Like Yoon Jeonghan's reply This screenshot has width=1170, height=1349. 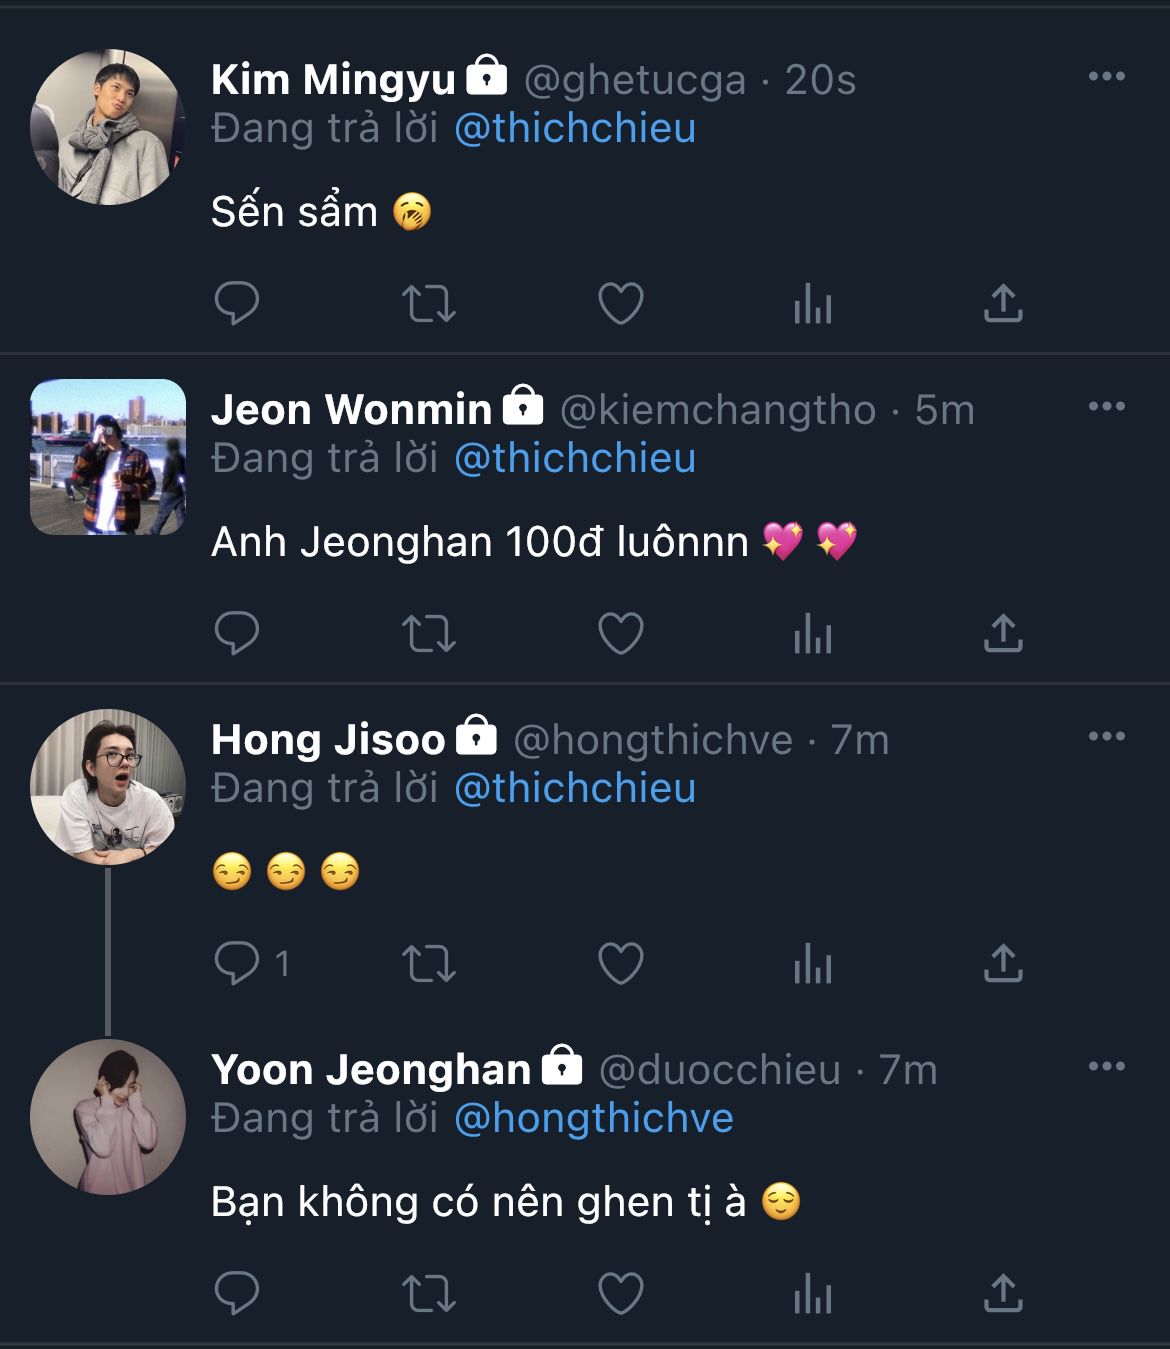[x=620, y=1293]
